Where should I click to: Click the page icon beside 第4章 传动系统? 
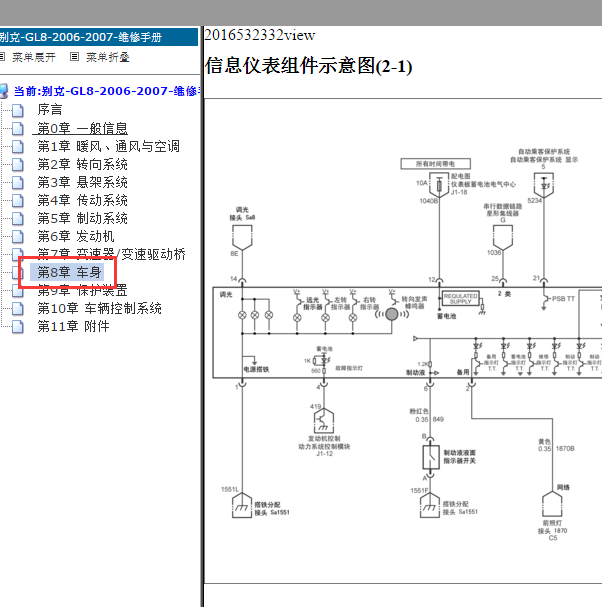[17, 201]
